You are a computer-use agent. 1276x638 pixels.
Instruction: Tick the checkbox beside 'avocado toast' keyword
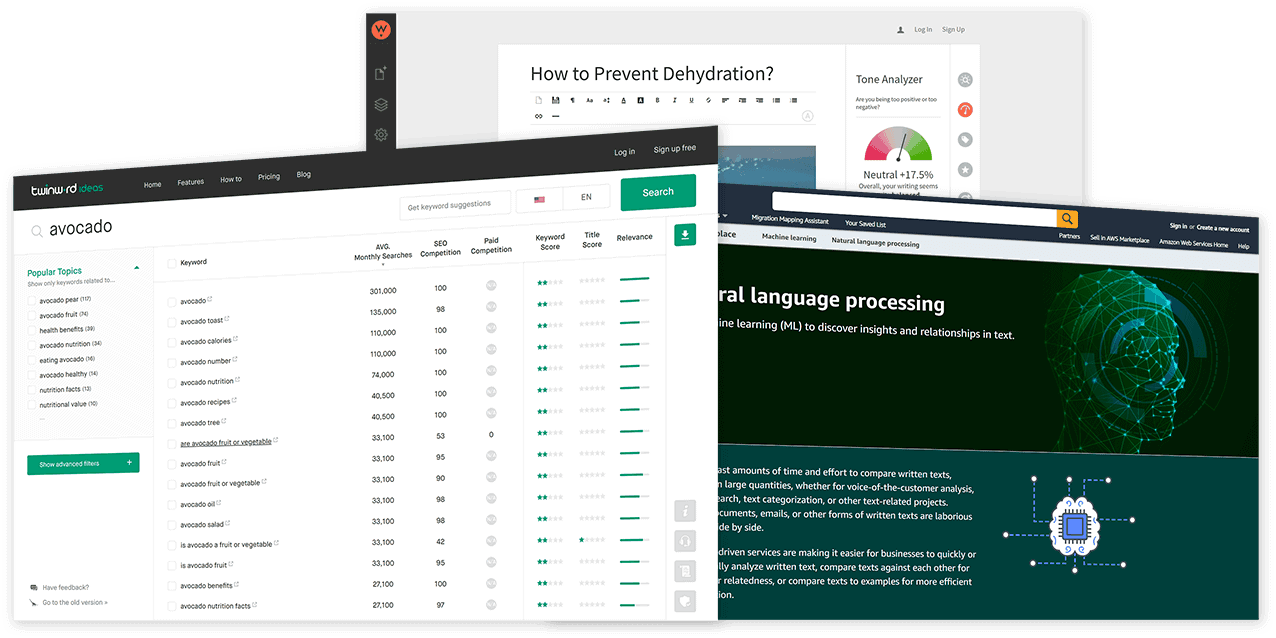[172, 322]
